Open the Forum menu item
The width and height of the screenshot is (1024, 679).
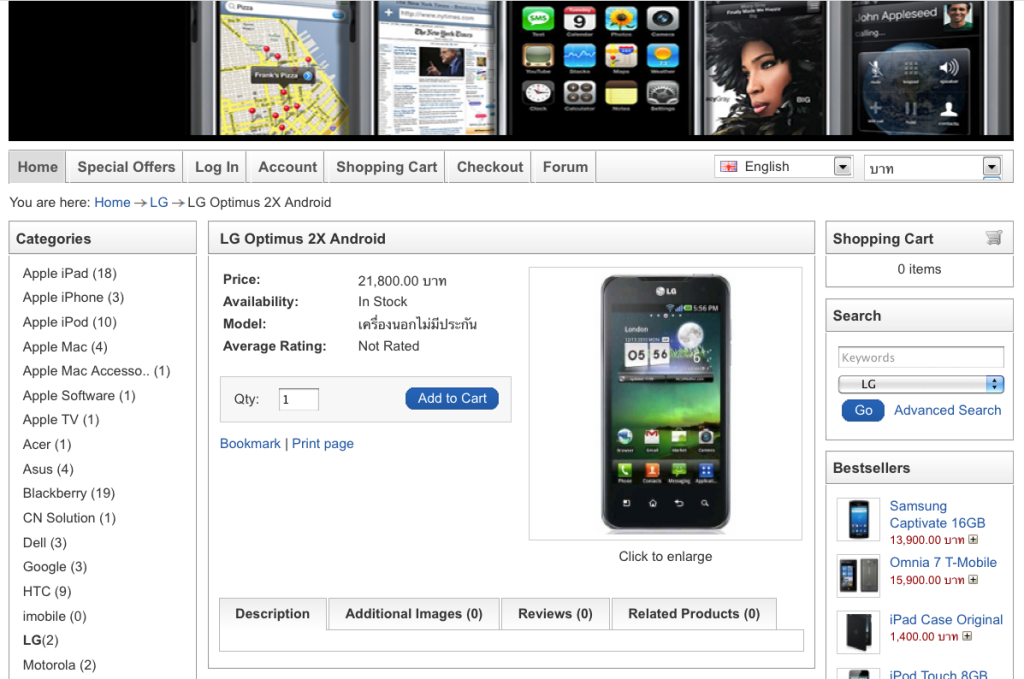pyautogui.click(x=565, y=167)
